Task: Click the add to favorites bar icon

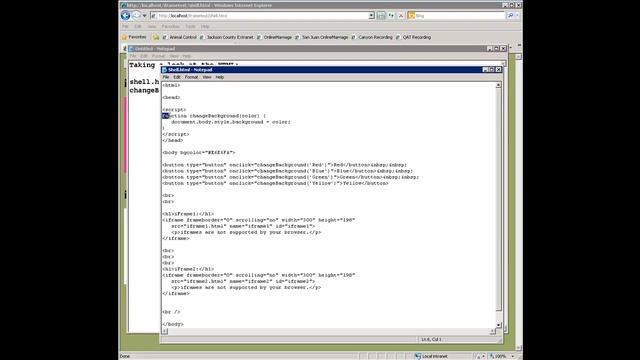Action: coord(156,37)
